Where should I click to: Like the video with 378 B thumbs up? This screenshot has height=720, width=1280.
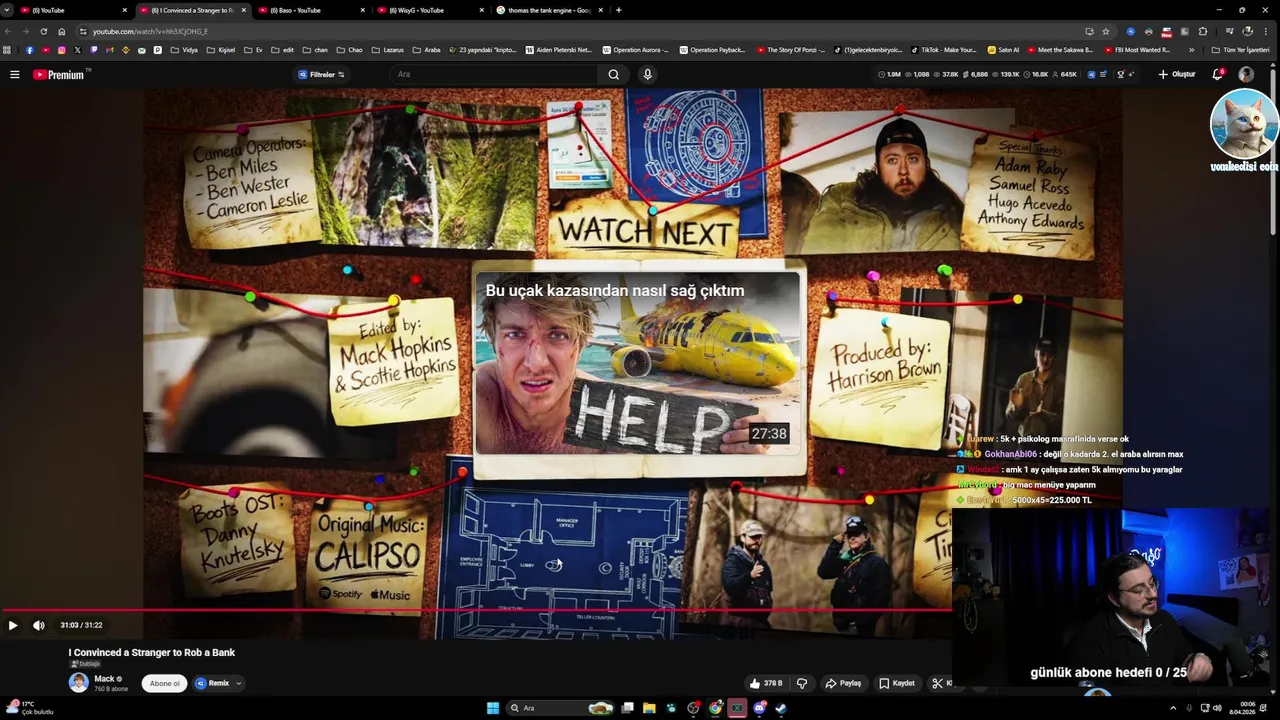click(x=766, y=683)
